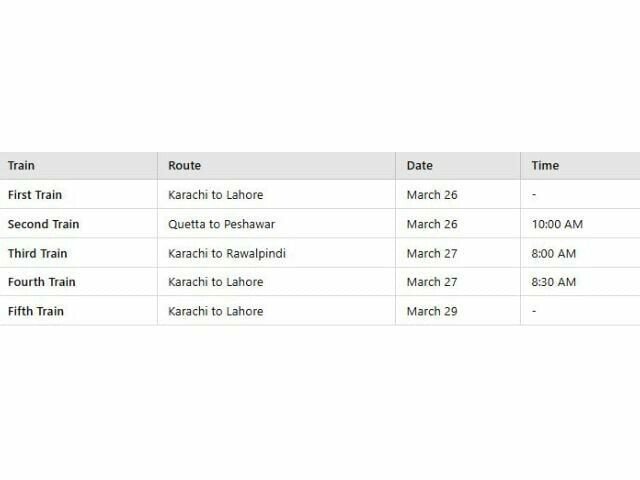This screenshot has height=480, width=640.
Task: Click the Time column header
Action: [545, 165]
